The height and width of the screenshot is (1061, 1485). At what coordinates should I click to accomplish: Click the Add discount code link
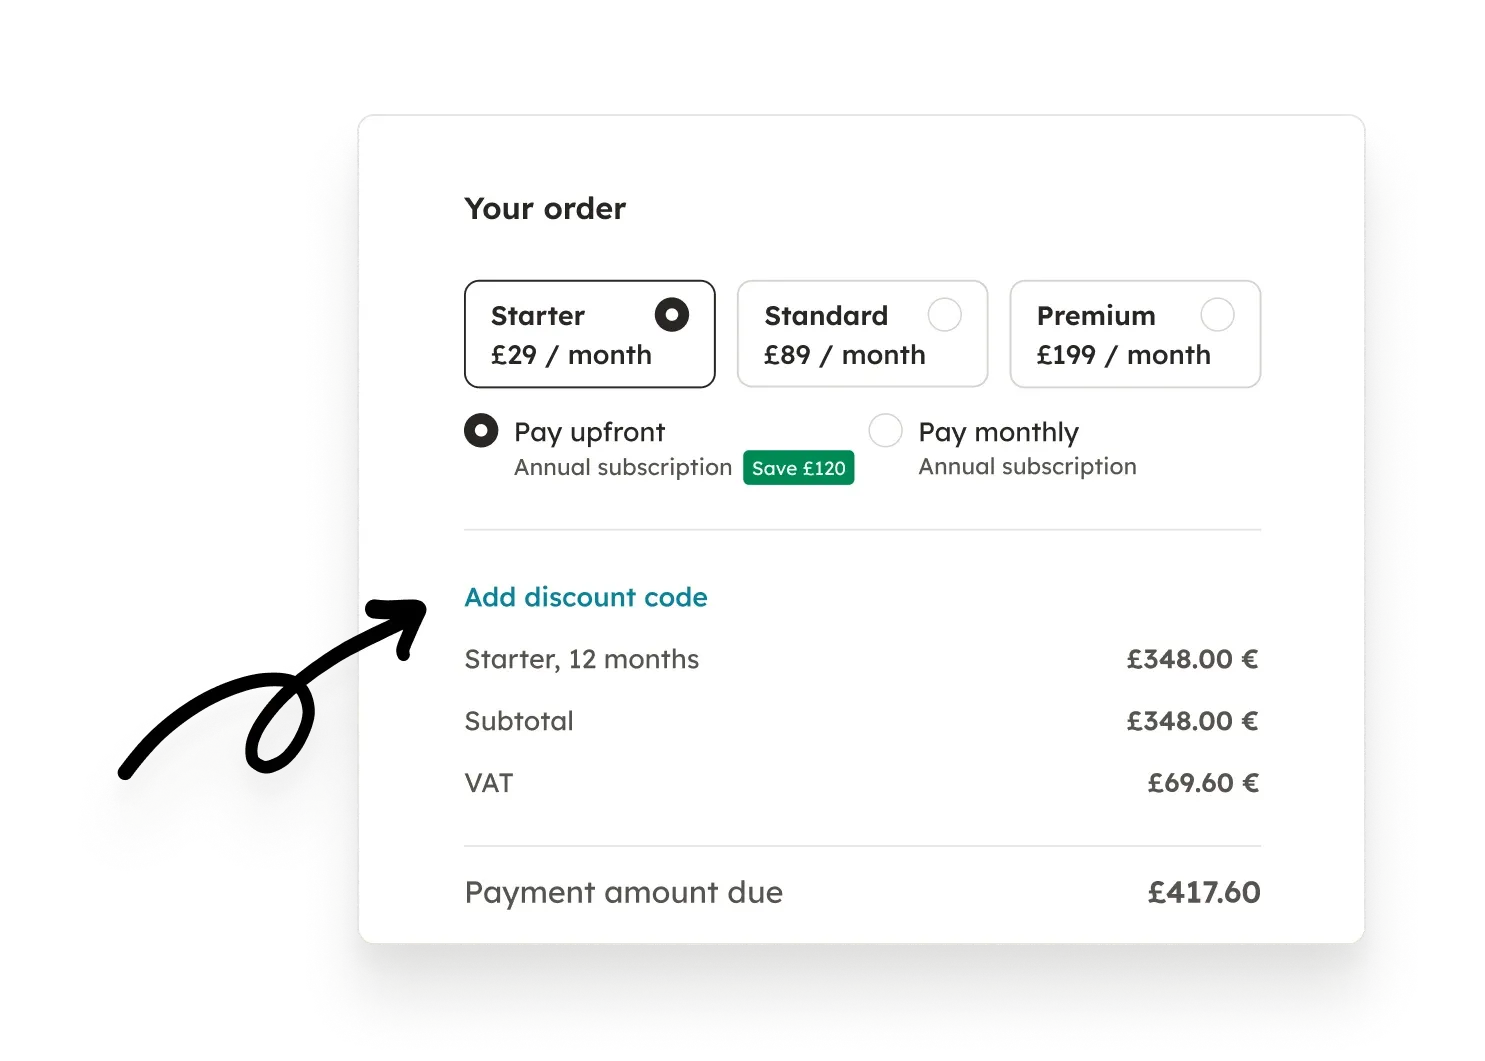pyautogui.click(x=586, y=597)
